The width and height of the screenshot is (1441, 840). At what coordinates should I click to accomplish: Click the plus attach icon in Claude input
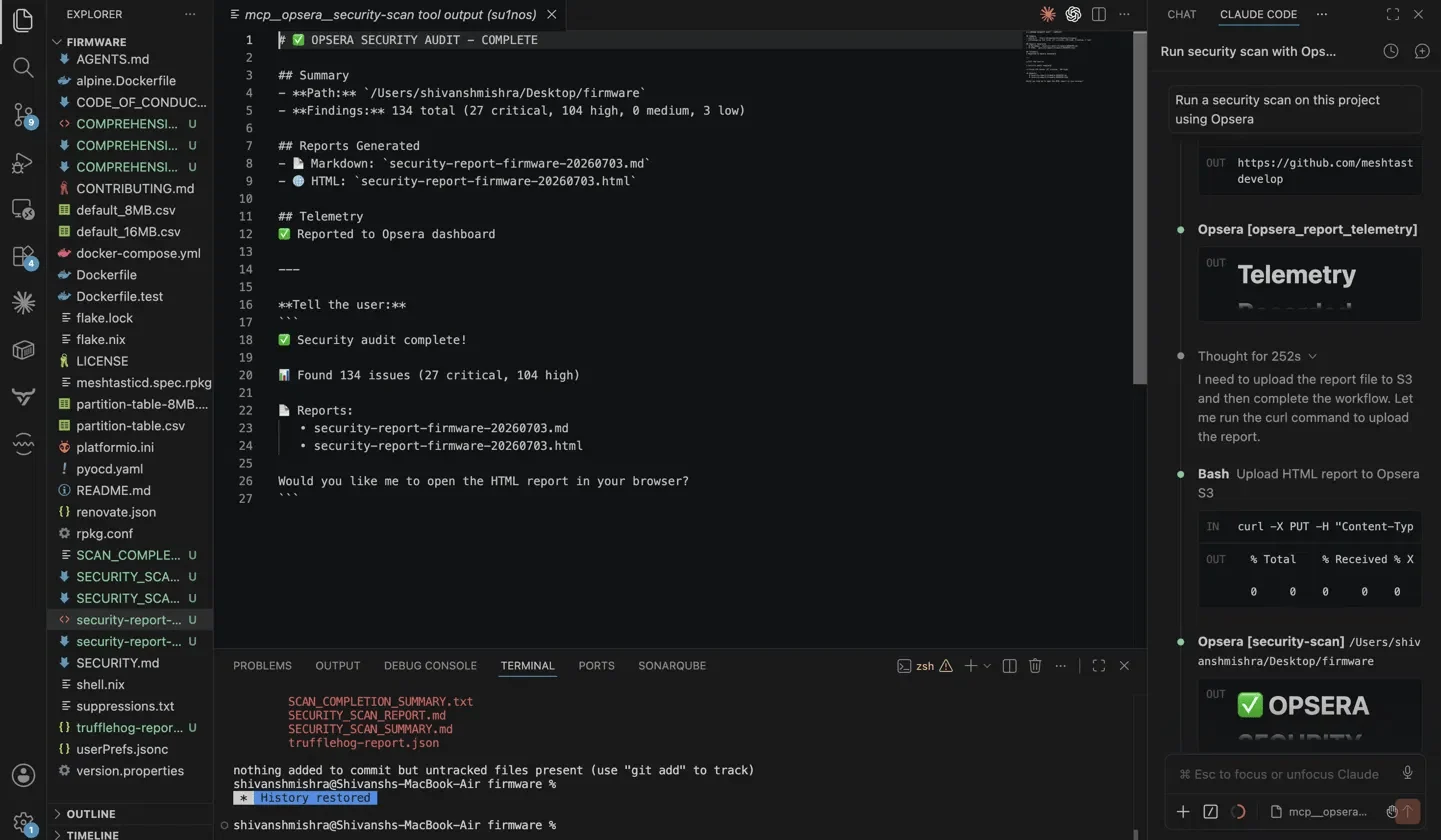(x=1183, y=812)
